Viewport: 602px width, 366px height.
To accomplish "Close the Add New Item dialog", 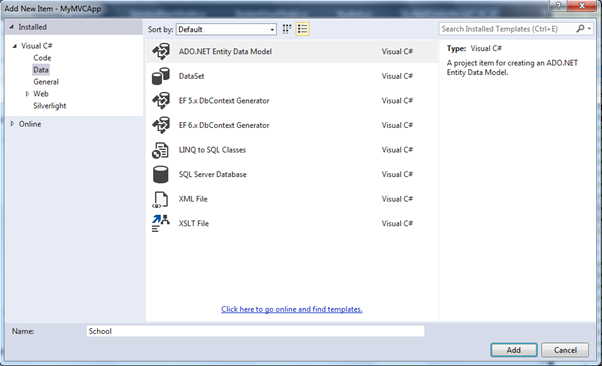I will pyautogui.click(x=582, y=6).
